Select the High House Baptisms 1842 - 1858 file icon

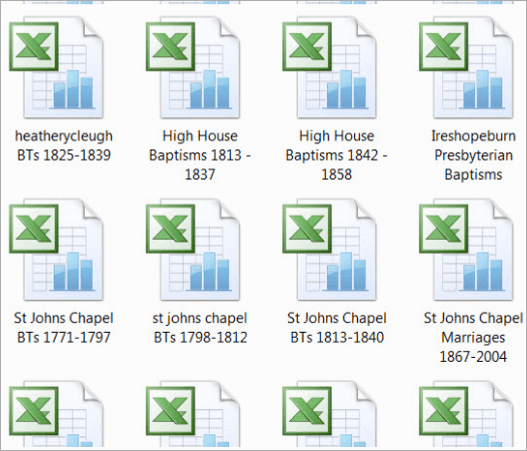(x=329, y=67)
